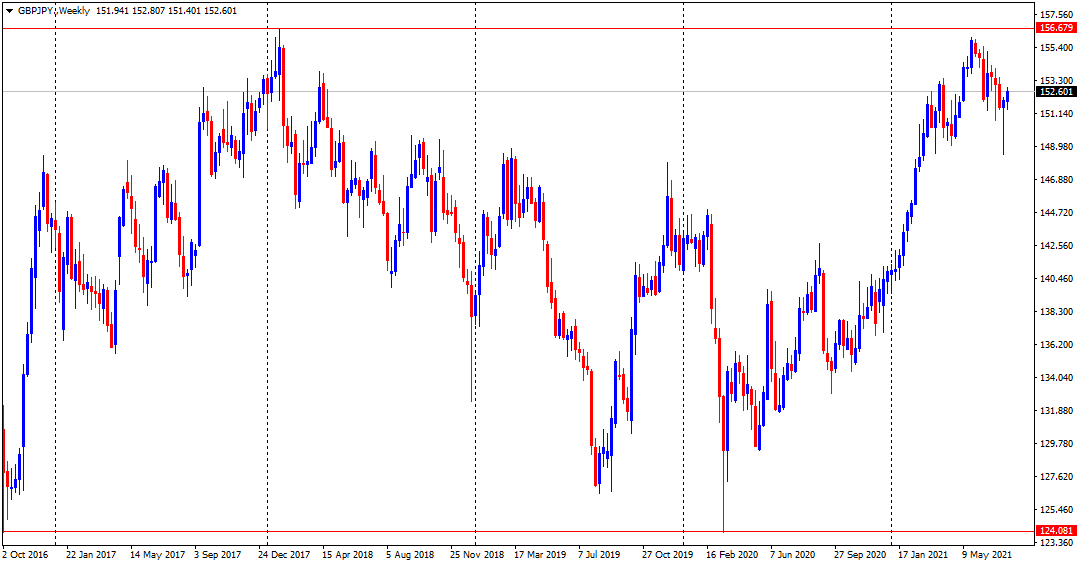
Task: Click the 157.560 price axis value
Action: 1057,14
